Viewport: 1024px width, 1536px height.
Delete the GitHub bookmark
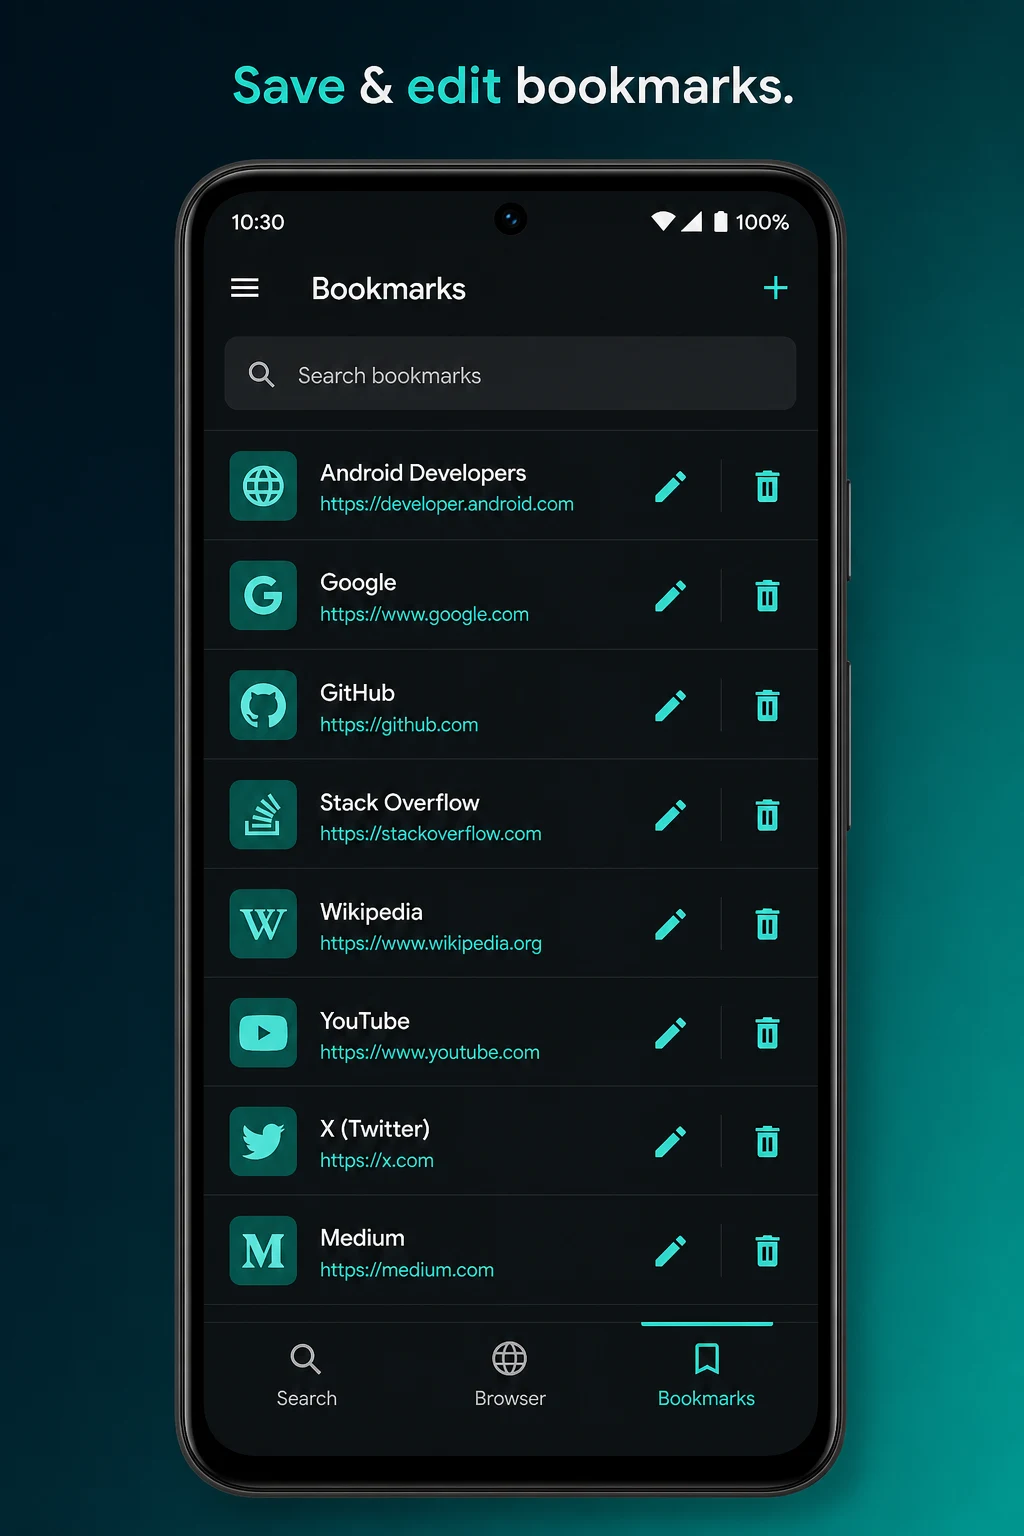click(767, 706)
